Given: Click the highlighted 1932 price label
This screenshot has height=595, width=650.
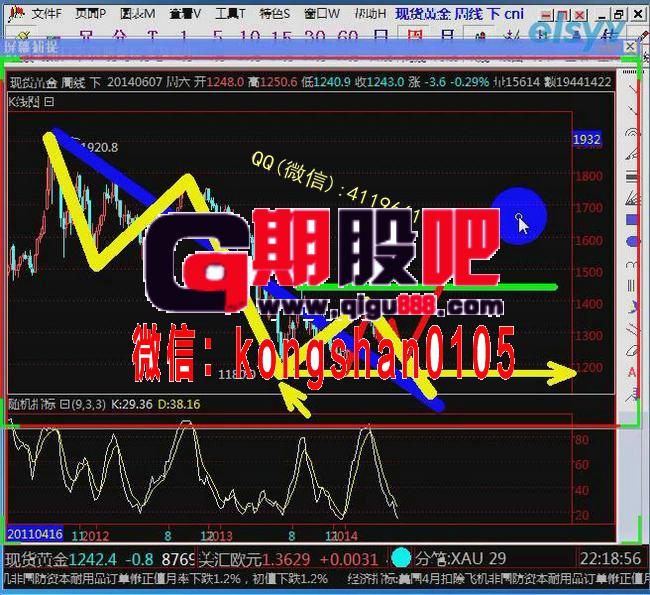Looking at the screenshot, I should (x=587, y=139).
